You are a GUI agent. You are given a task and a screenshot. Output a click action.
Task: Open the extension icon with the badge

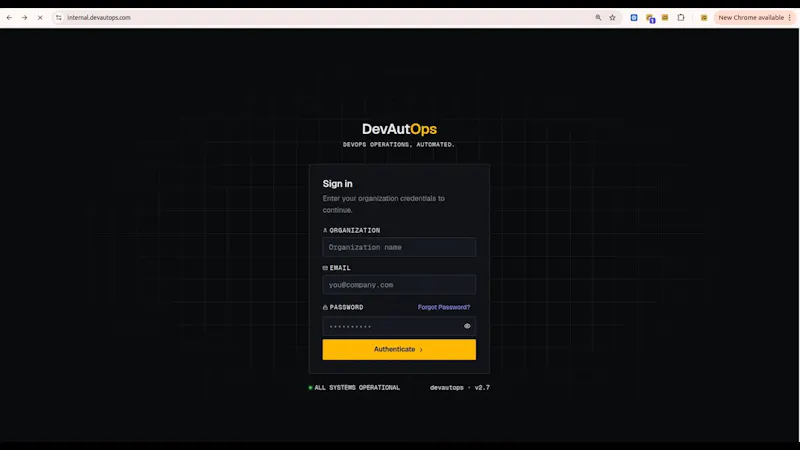650,18
